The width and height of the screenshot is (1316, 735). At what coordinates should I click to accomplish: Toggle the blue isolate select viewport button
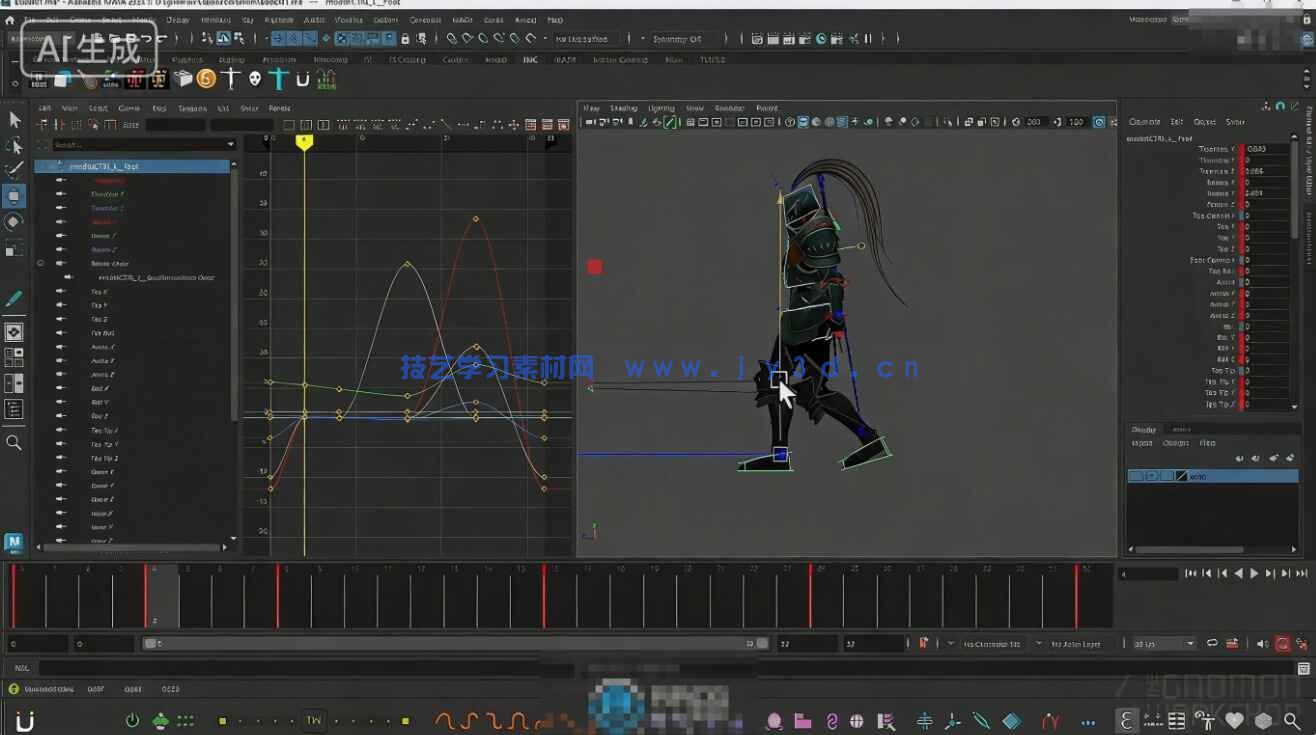pos(1099,122)
